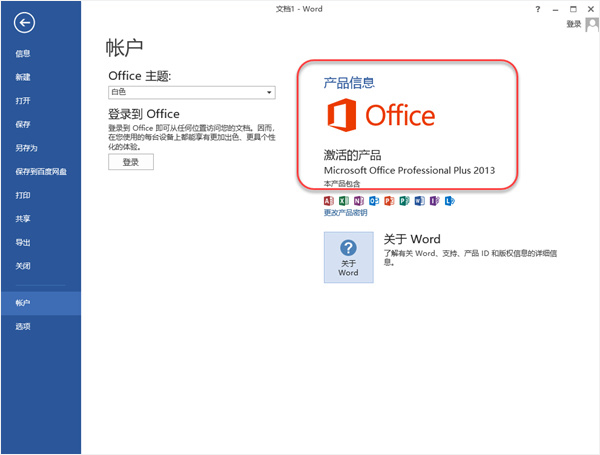The width and height of the screenshot is (600, 455).
Task: Click the 关于 Word button
Action: click(x=349, y=257)
